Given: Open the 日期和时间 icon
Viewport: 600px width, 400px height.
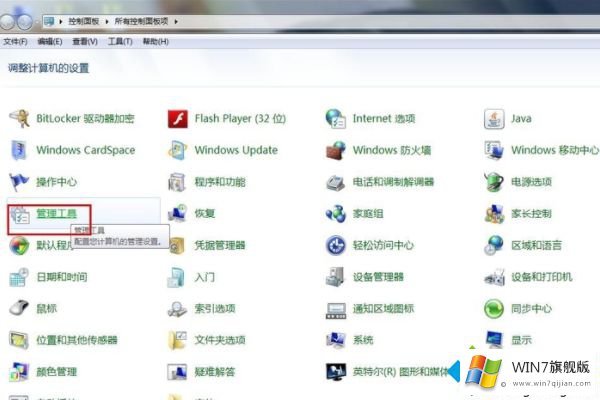Looking at the screenshot, I should 19,277.
